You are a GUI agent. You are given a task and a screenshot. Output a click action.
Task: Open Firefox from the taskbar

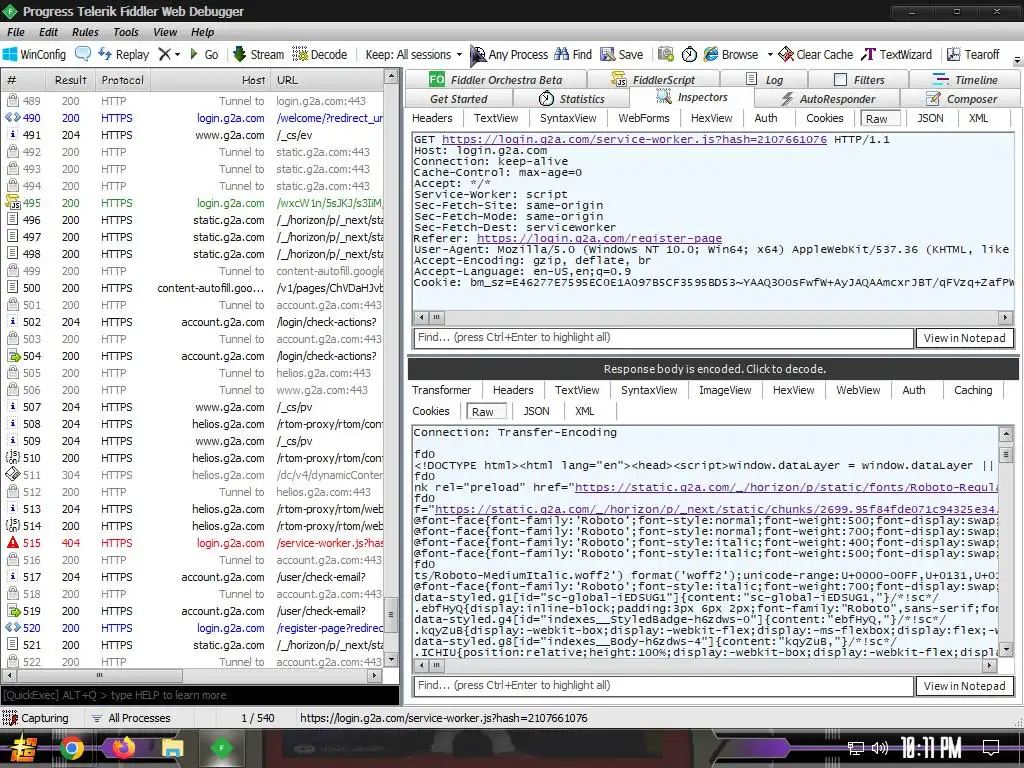click(x=123, y=748)
